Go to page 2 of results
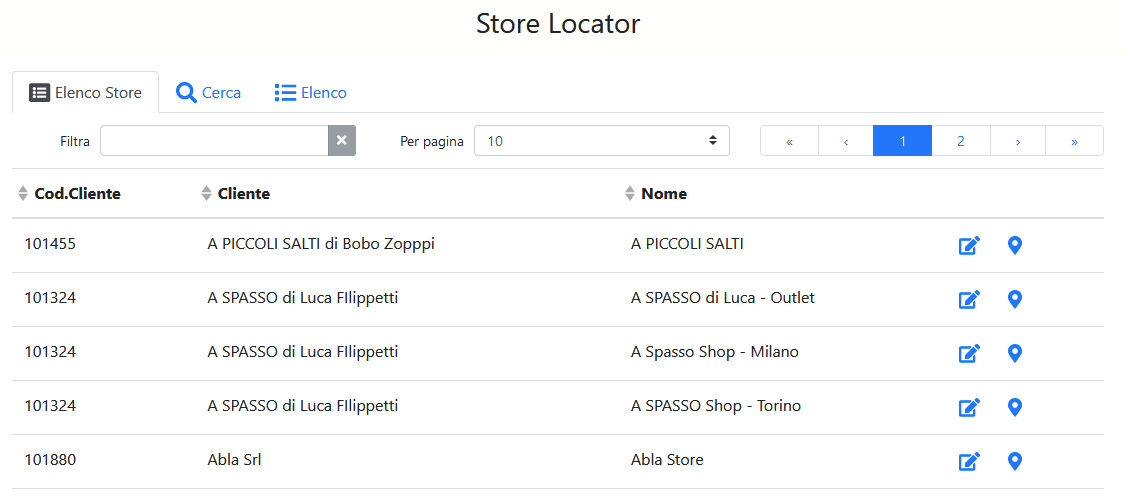This screenshot has width=1127, height=500. (960, 141)
